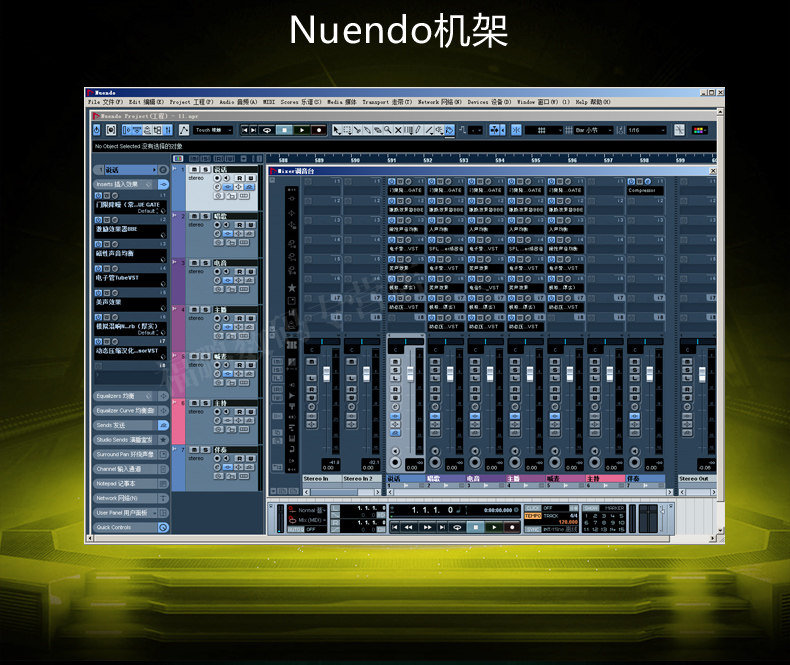790x665 pixels.
Task: Enable Read automation on track 2 唱歌
Action: 240,225
